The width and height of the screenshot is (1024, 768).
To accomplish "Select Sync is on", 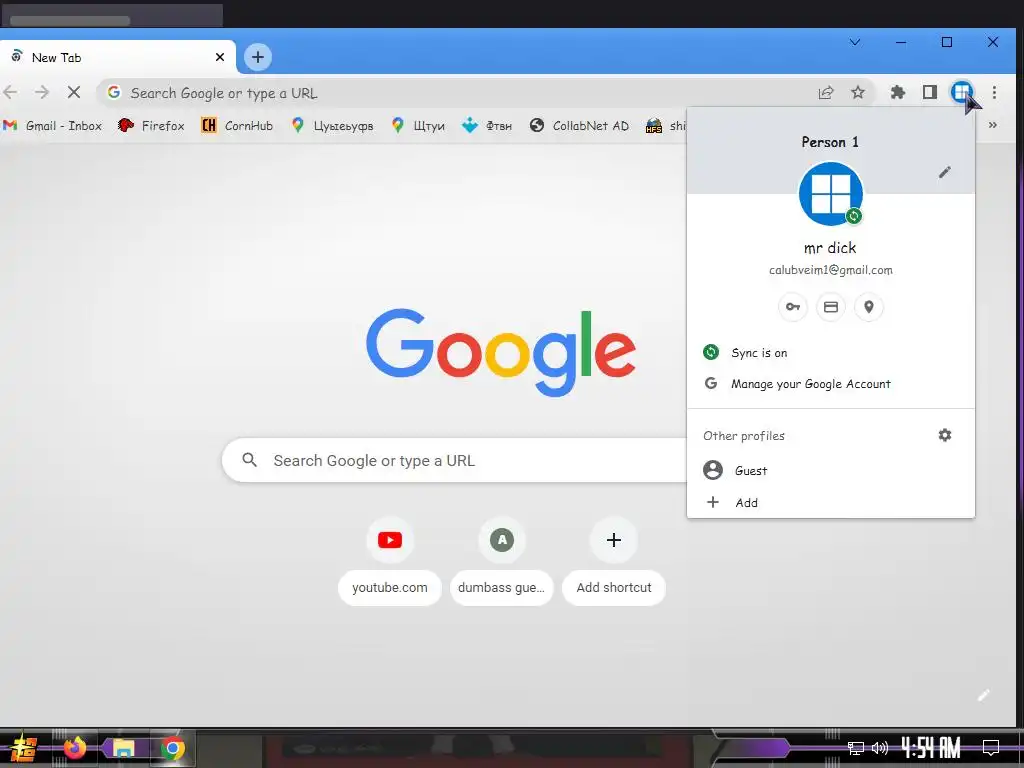I will [x=831, y=353].
